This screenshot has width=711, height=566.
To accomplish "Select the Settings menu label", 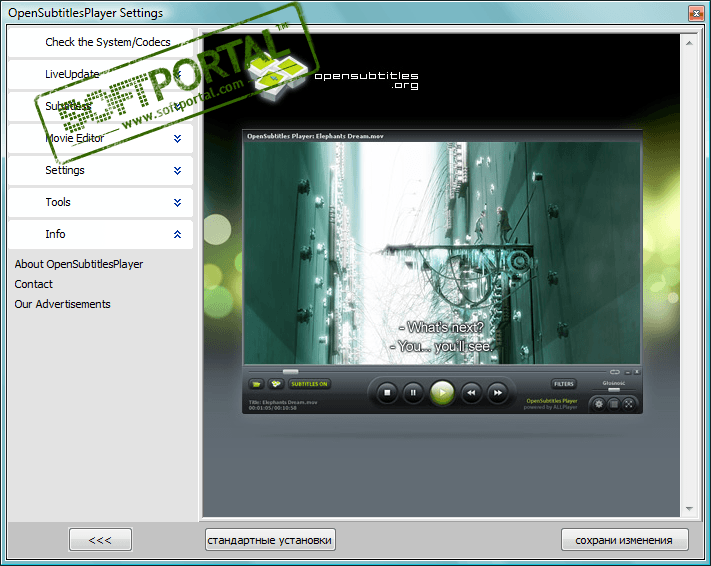I will tap(65, 170).
